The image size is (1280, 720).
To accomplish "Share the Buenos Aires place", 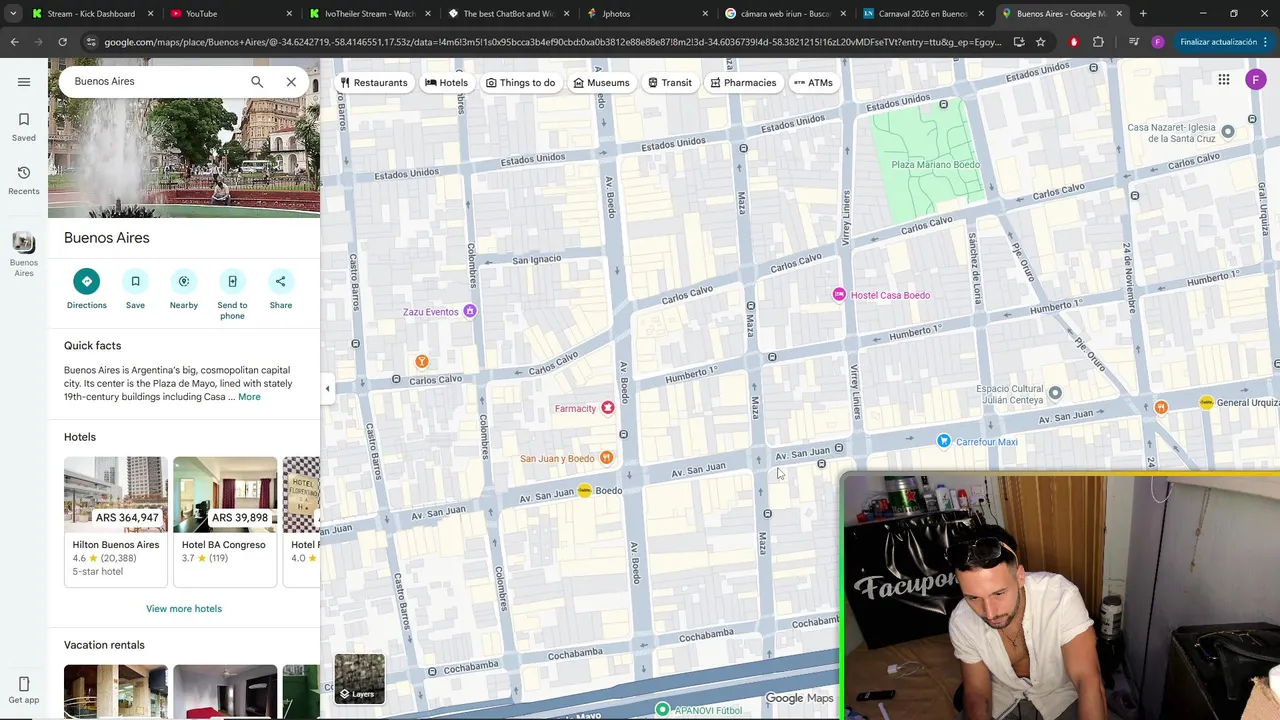I will (x=281, y=289).
